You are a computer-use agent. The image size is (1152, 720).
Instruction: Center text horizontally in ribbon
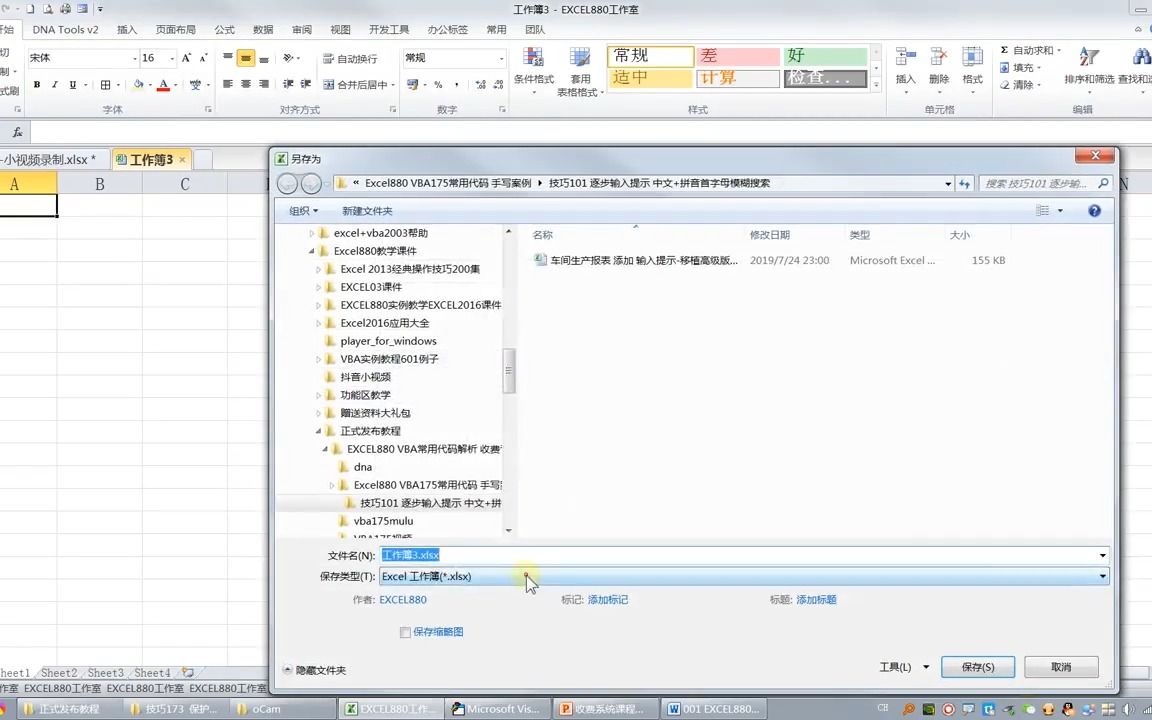245,84
